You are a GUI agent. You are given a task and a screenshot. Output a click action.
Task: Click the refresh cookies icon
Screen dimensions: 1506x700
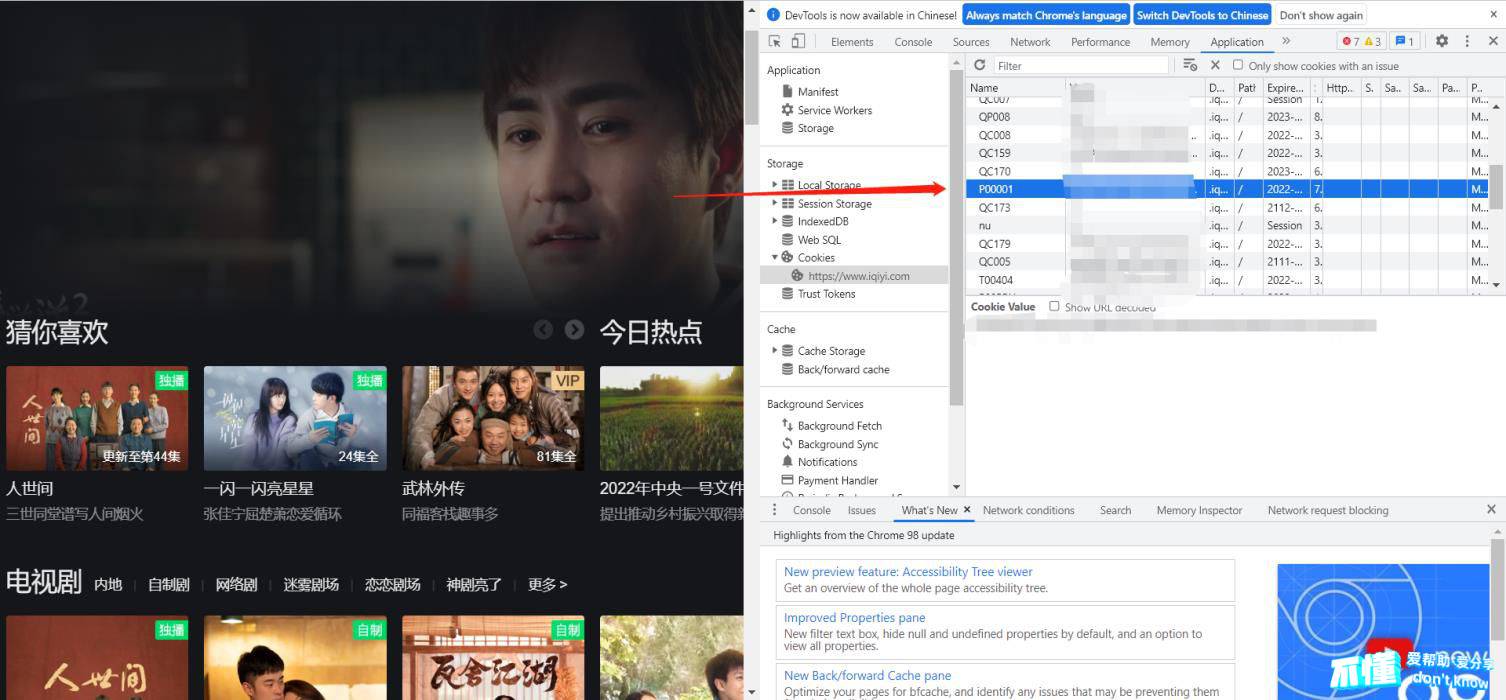(980, 65)
